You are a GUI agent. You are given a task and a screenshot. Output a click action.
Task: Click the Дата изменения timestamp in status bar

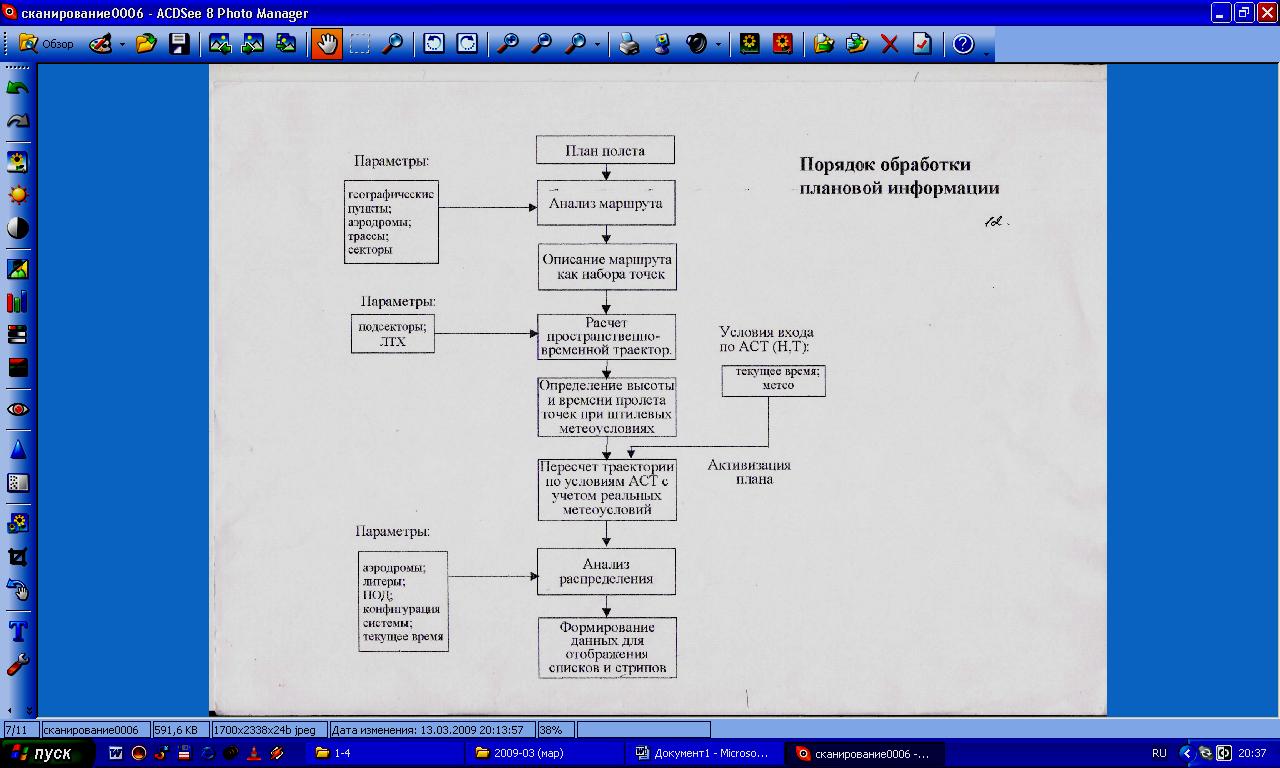point(432,730)
